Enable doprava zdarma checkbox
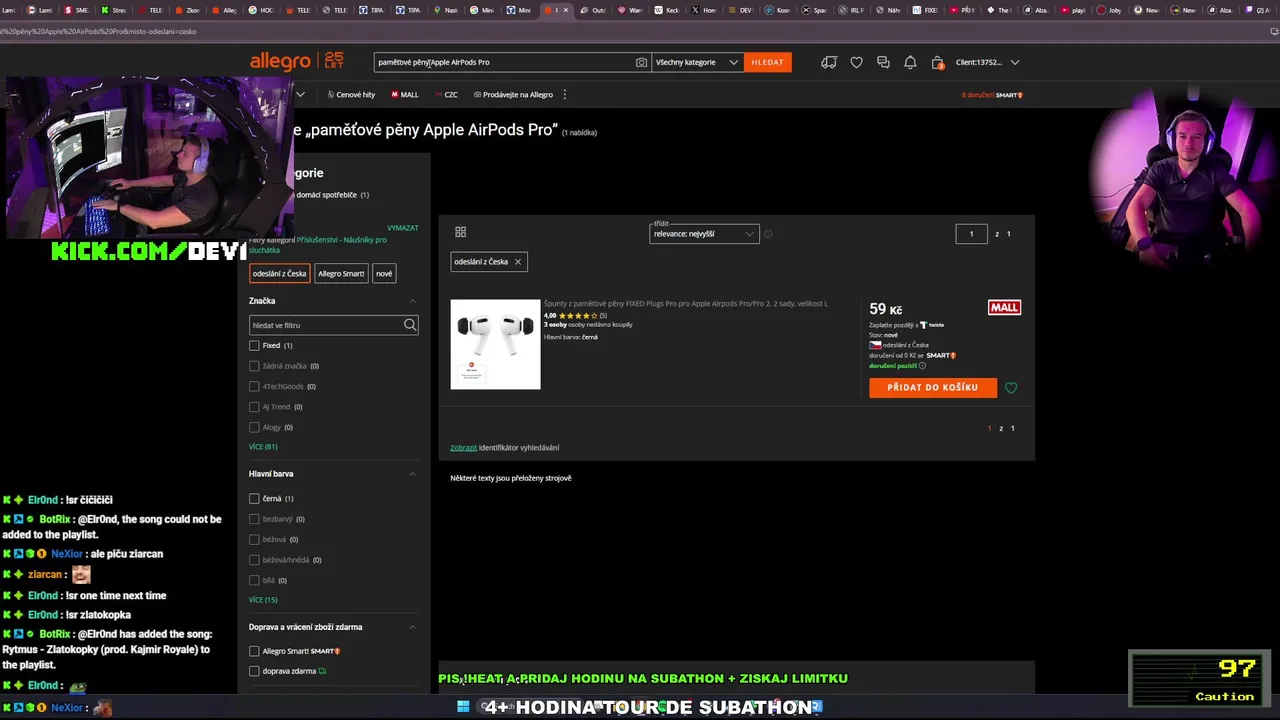This screenshot has height=720, width=1280. [254, 671]
